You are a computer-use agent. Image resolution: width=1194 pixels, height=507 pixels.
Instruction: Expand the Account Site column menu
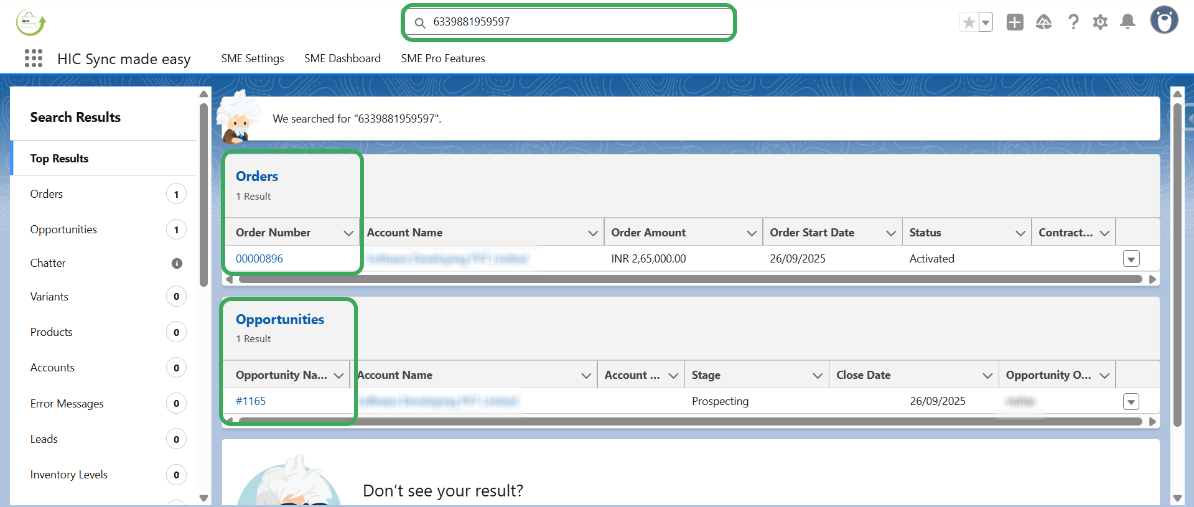tap(673, 375)
